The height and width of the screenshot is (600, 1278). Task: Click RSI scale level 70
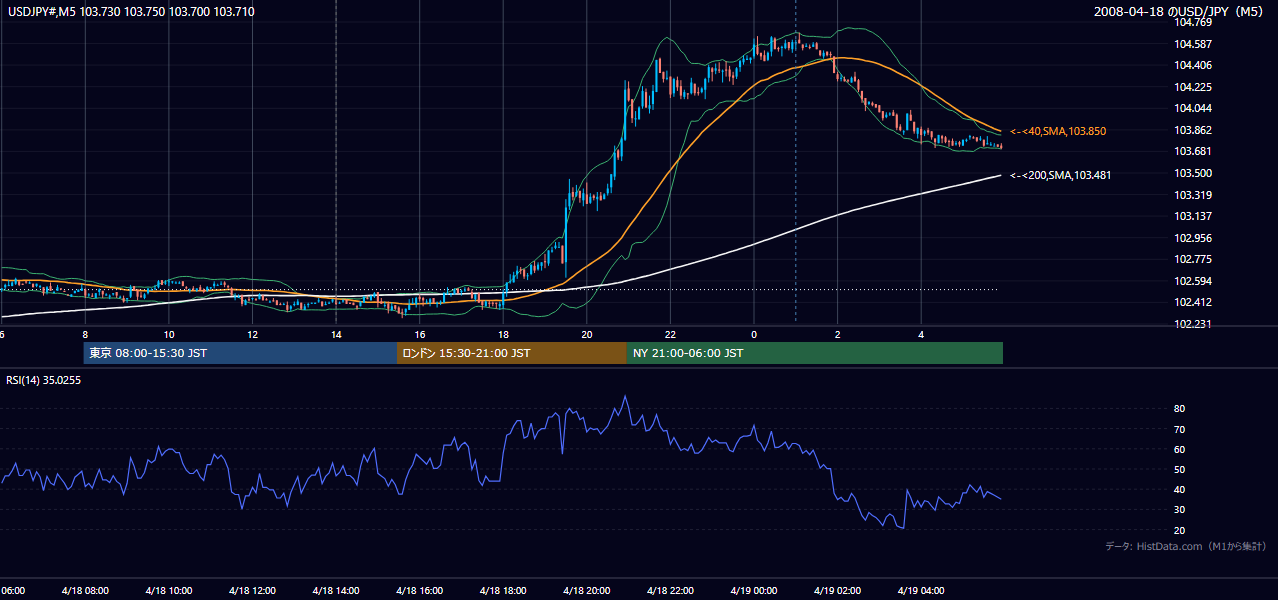click(x=1180, y=429)
